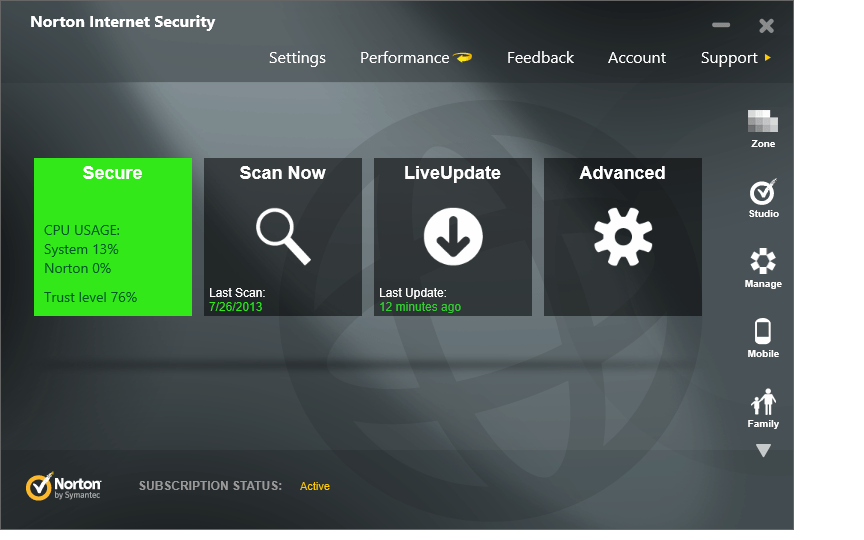Select the Mobile phone icon
Image resolution: width=864 pixels, height=540 pixels.
(x=763, y=331)
